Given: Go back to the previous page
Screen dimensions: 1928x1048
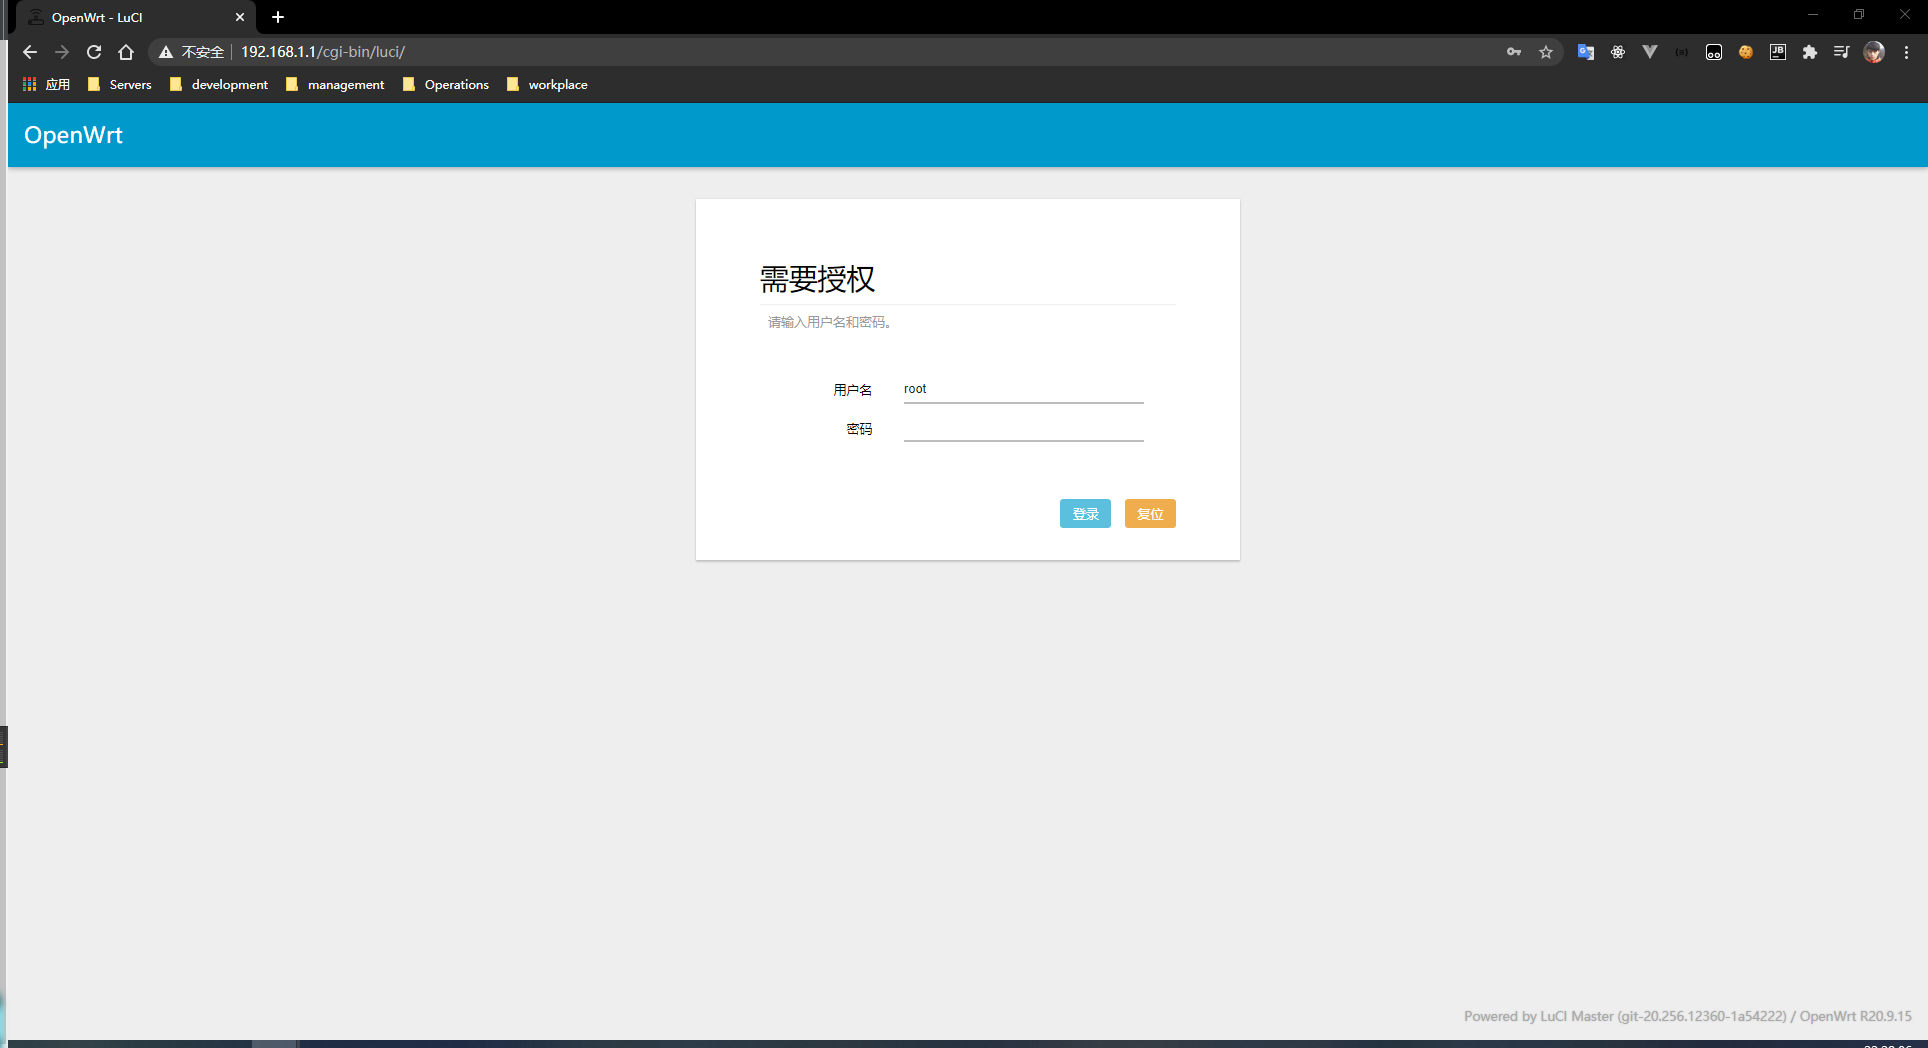Looking at the screenshot, I should (30, 52).
